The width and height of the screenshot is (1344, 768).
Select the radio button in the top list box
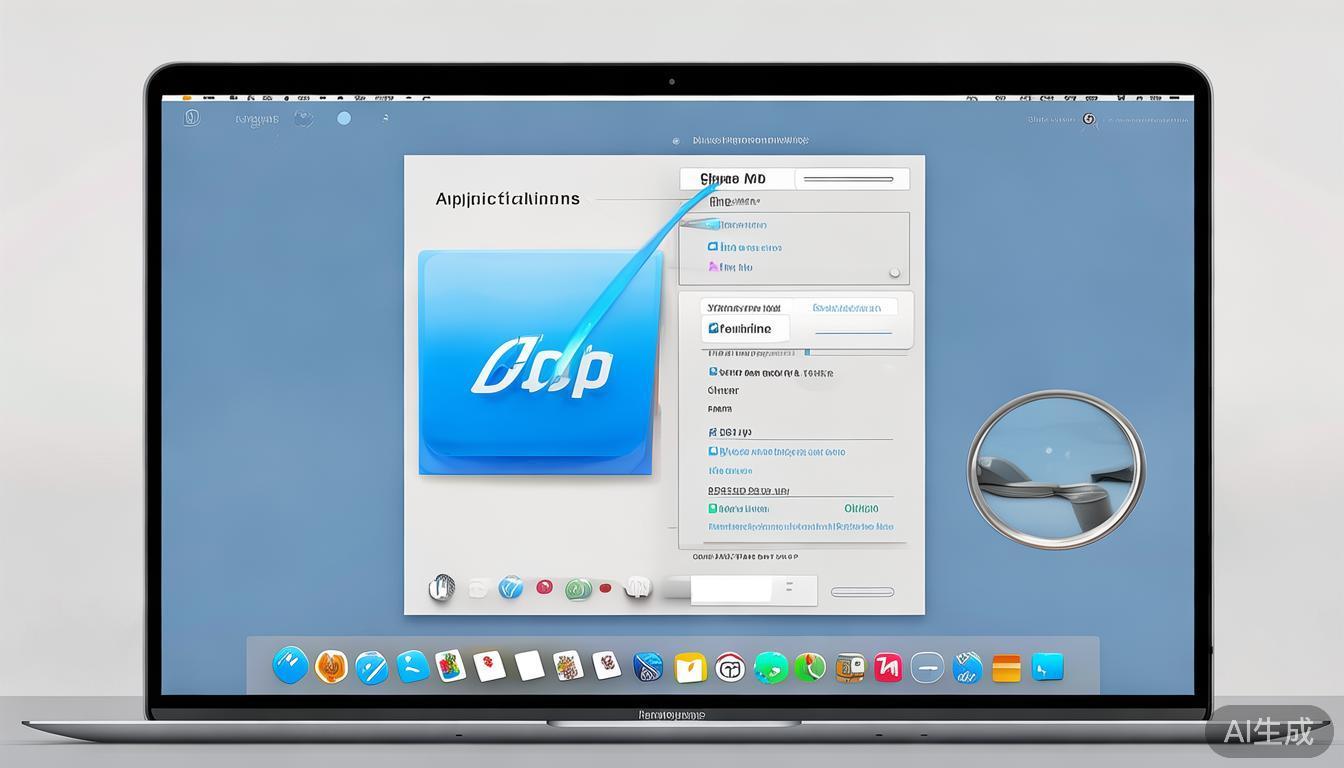tap(894, 272)
